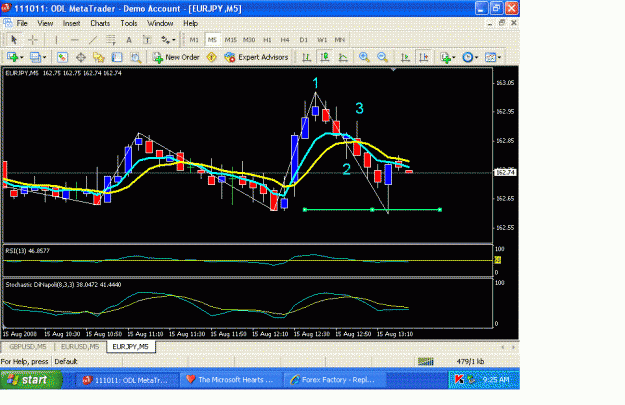Screen dimensions: 625x405
Task: Click the yellow diamond MetaEditor icon
Action: click(212, 57)
